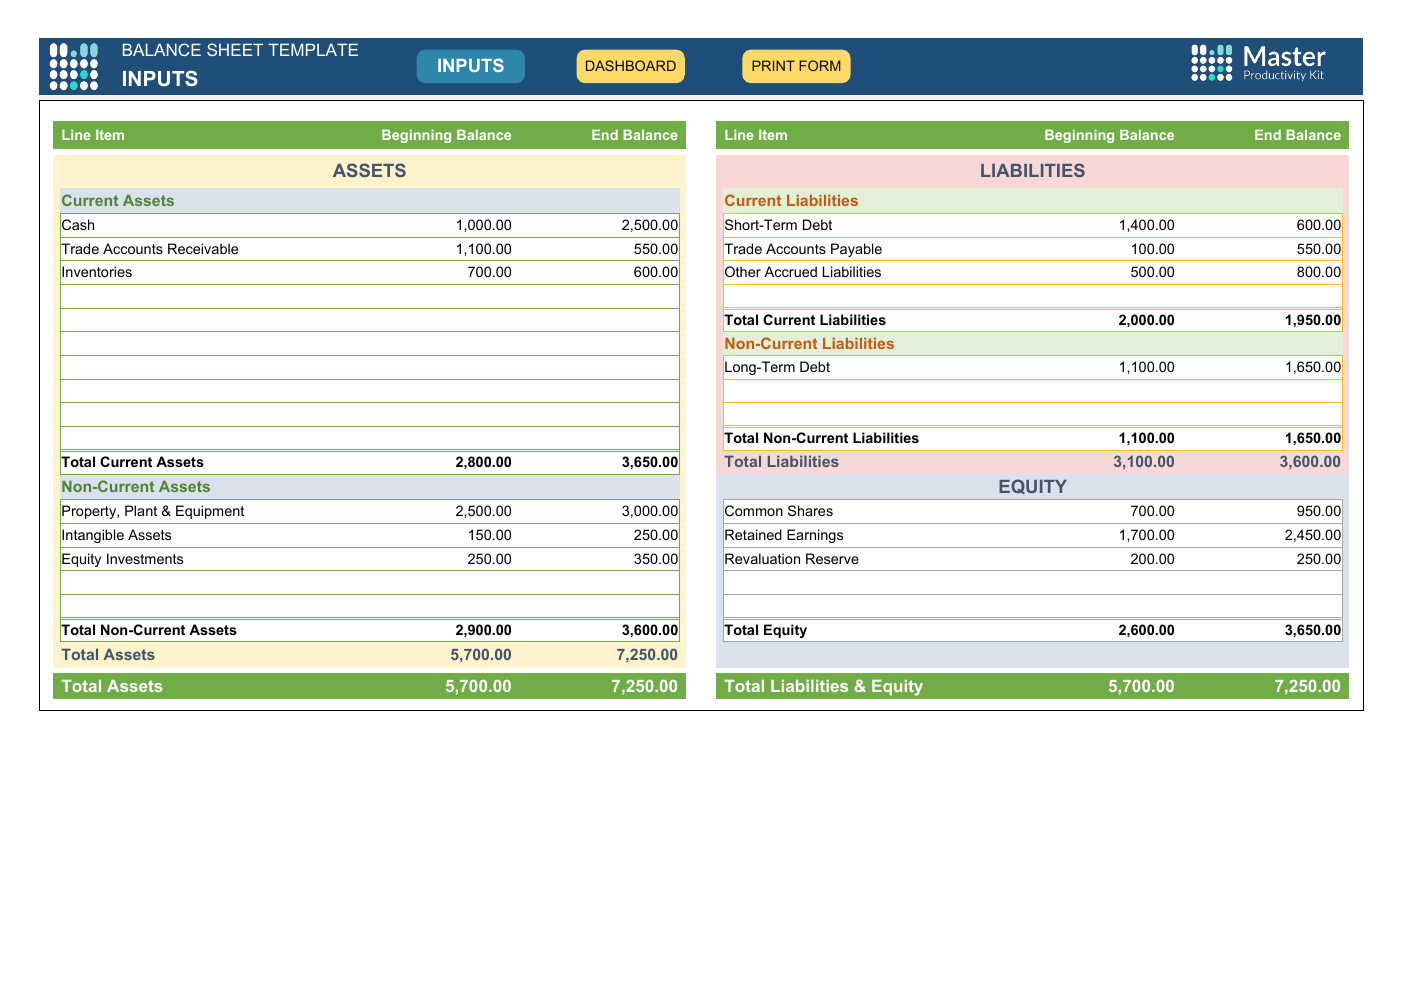Click the Non-Current Liabilities subheading
The image size is (1404, 993).
pyautogui.click(x=809, y=344)
